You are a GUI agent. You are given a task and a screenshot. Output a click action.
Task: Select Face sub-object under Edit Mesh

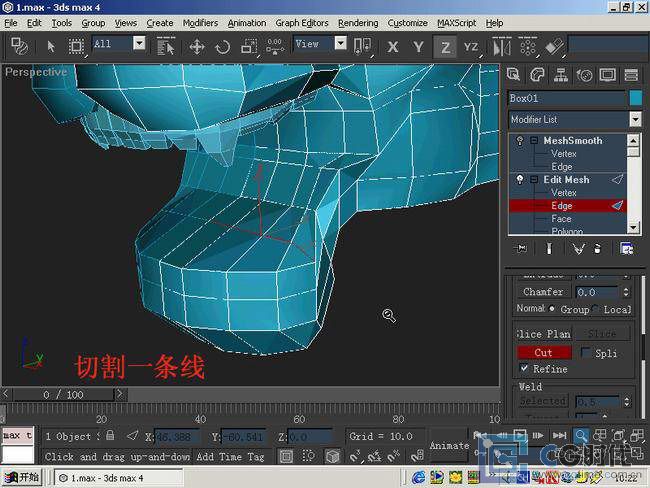point(561,219)
